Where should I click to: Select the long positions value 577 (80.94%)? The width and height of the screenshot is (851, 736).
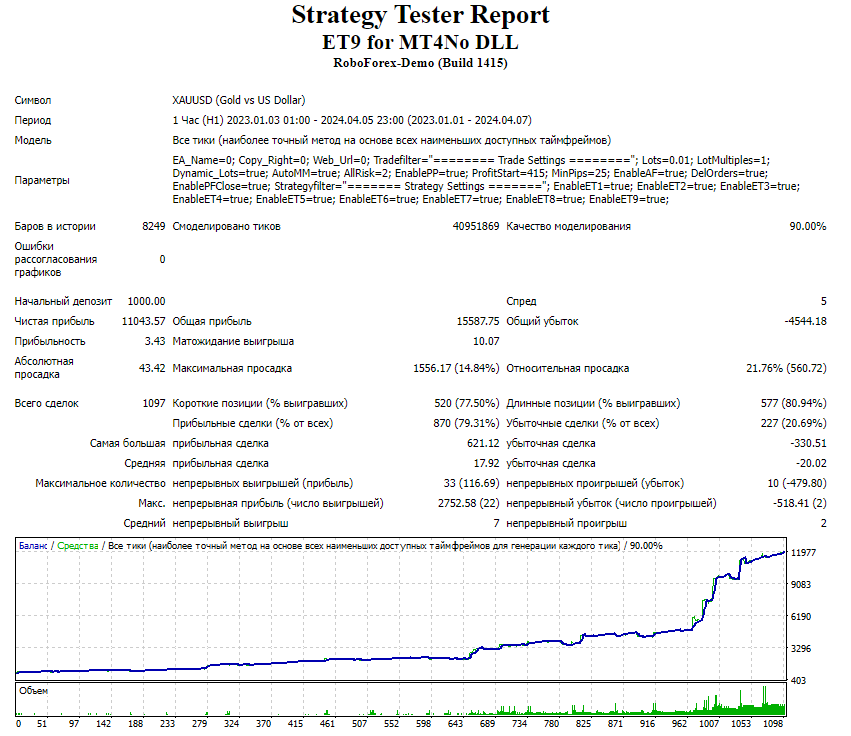click(793, 403)
